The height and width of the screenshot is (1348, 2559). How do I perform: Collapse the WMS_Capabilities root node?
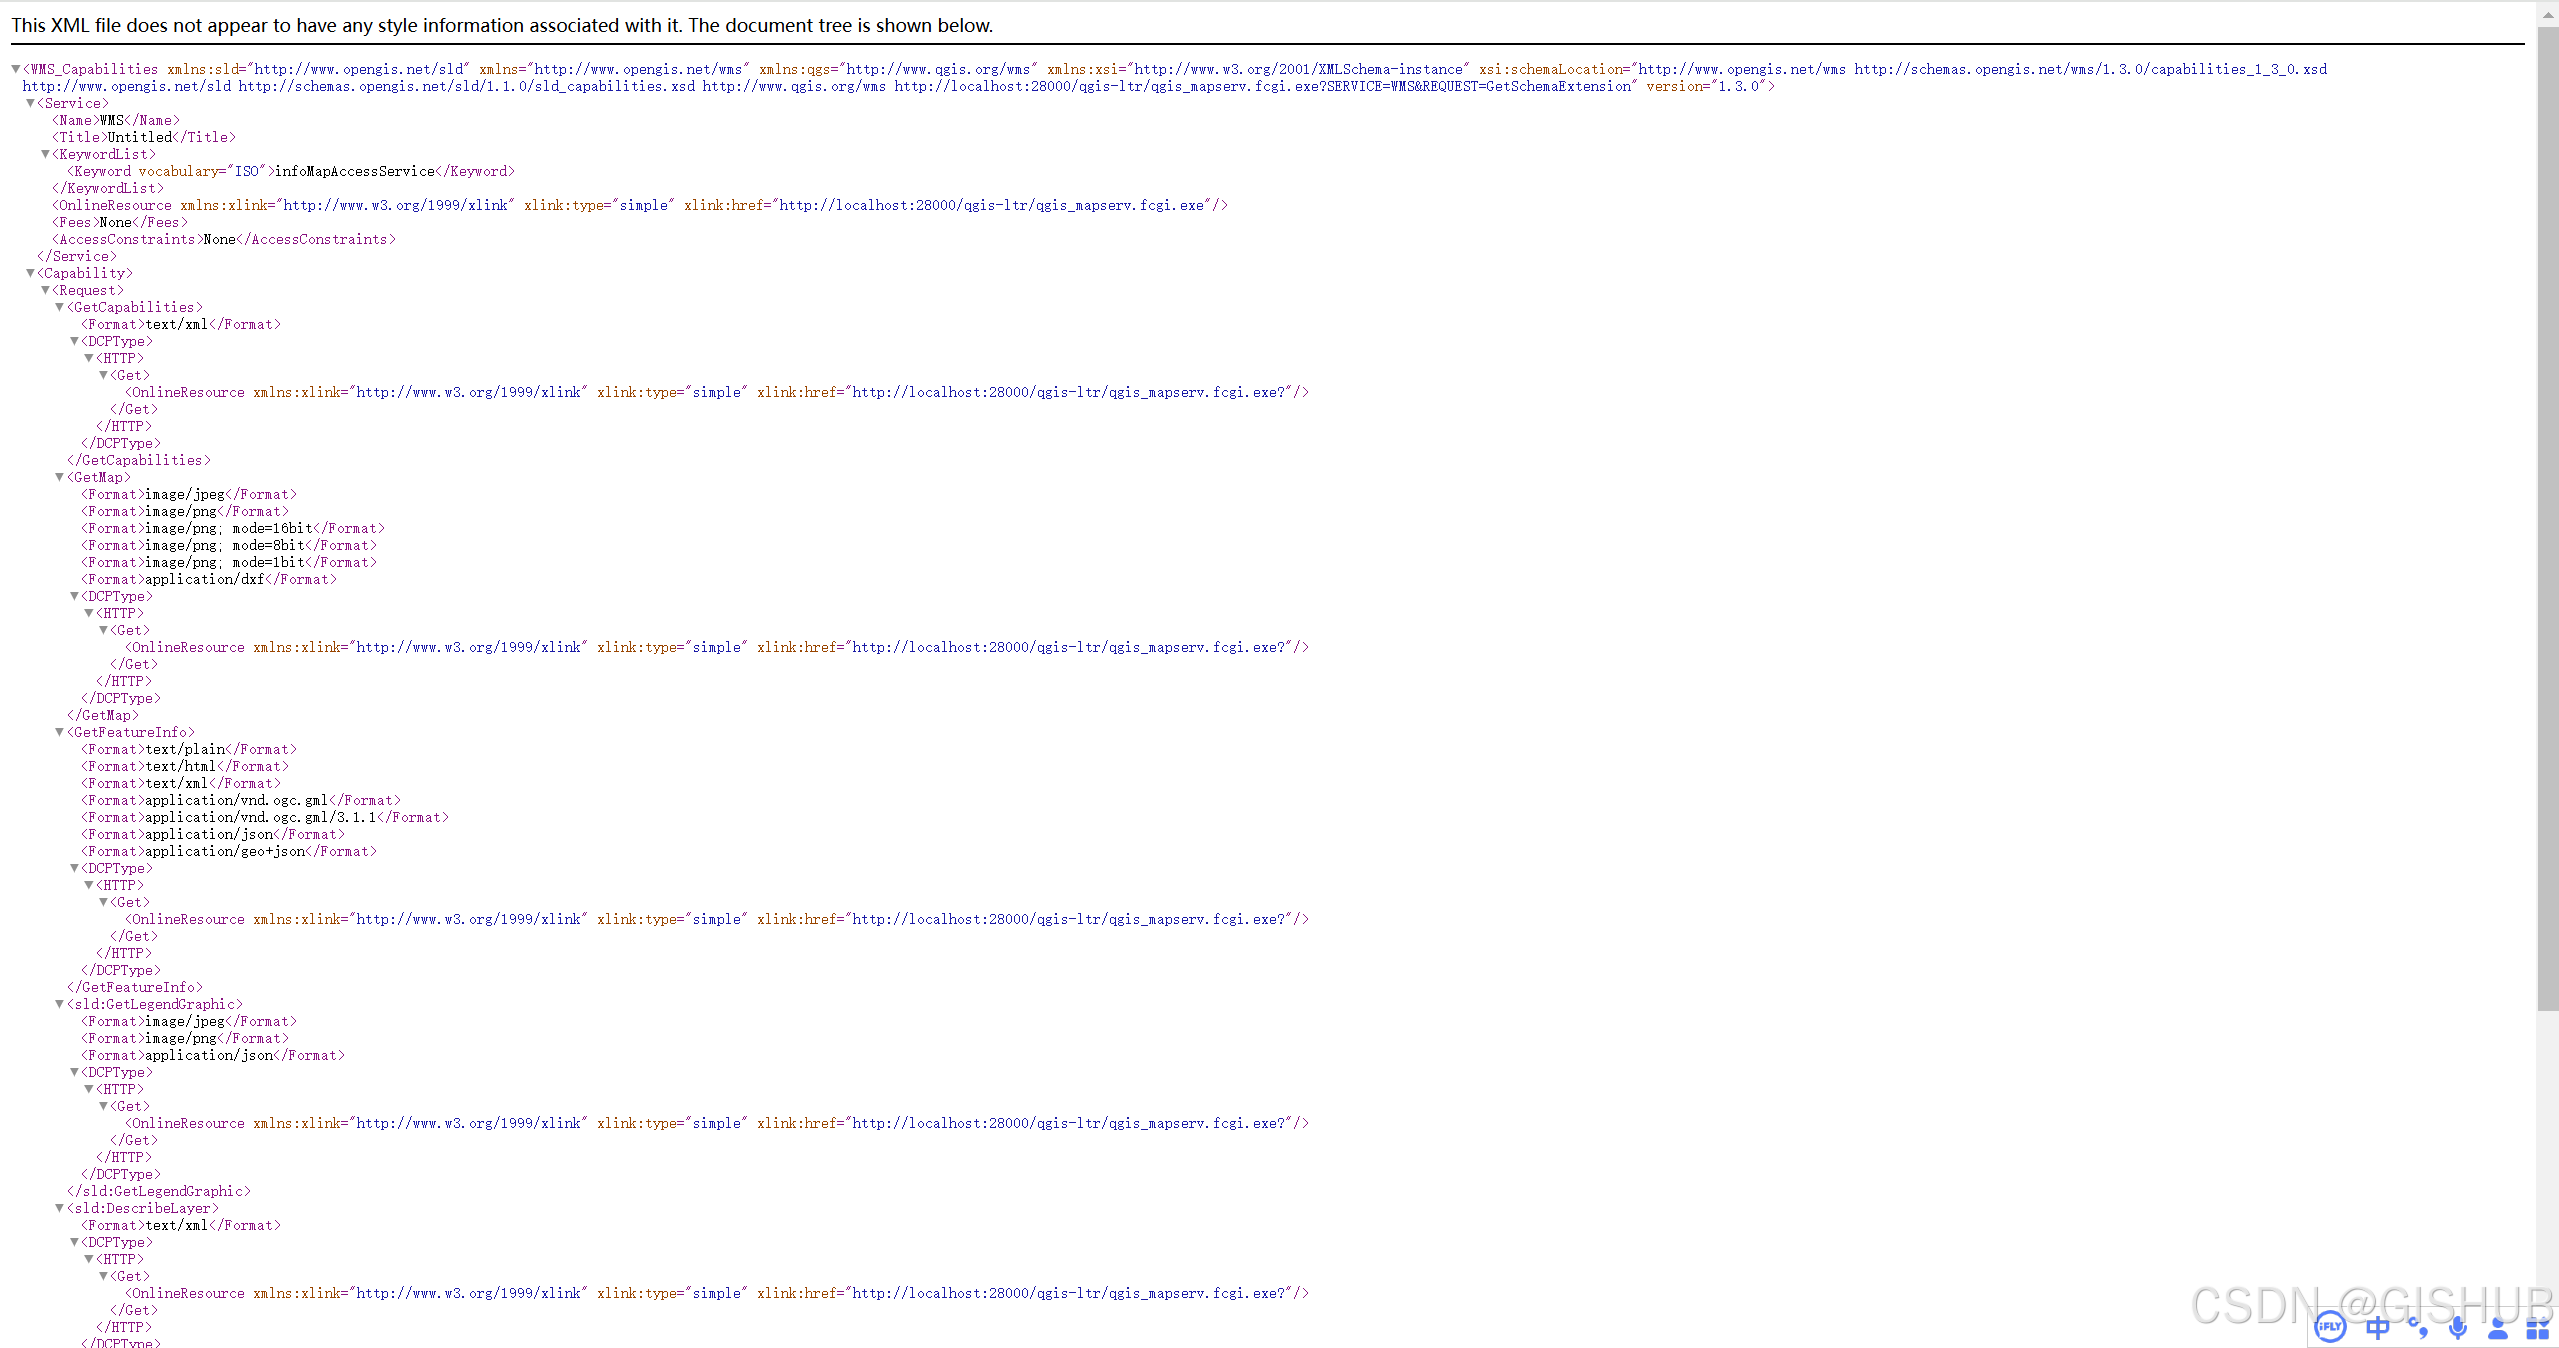(16, 69)
